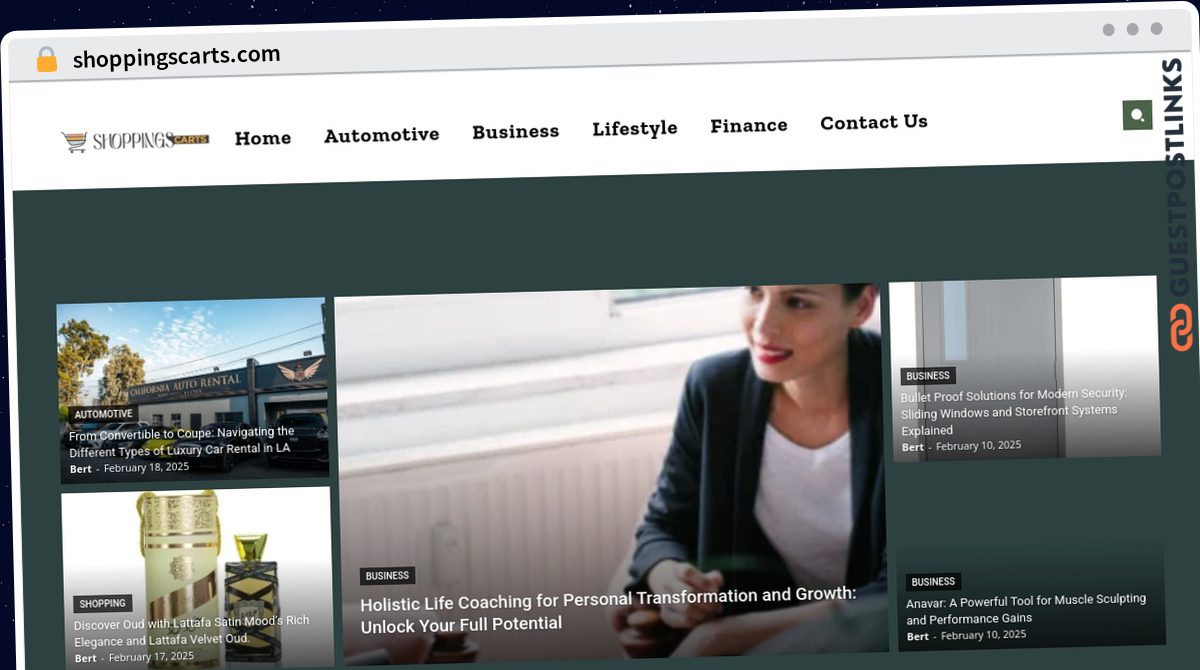The image size is (1200, 670).
Task: Open the Anavar muscle sculpting article
Action: click(x=1026, y=608)
